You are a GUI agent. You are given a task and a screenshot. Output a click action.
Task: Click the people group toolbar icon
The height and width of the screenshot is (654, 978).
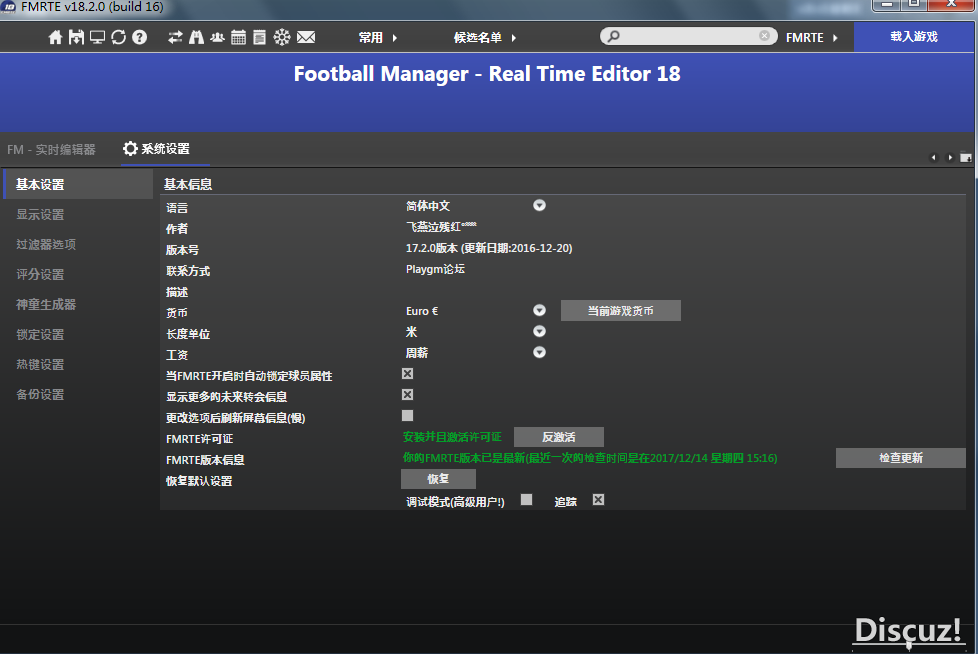(217, 37)
